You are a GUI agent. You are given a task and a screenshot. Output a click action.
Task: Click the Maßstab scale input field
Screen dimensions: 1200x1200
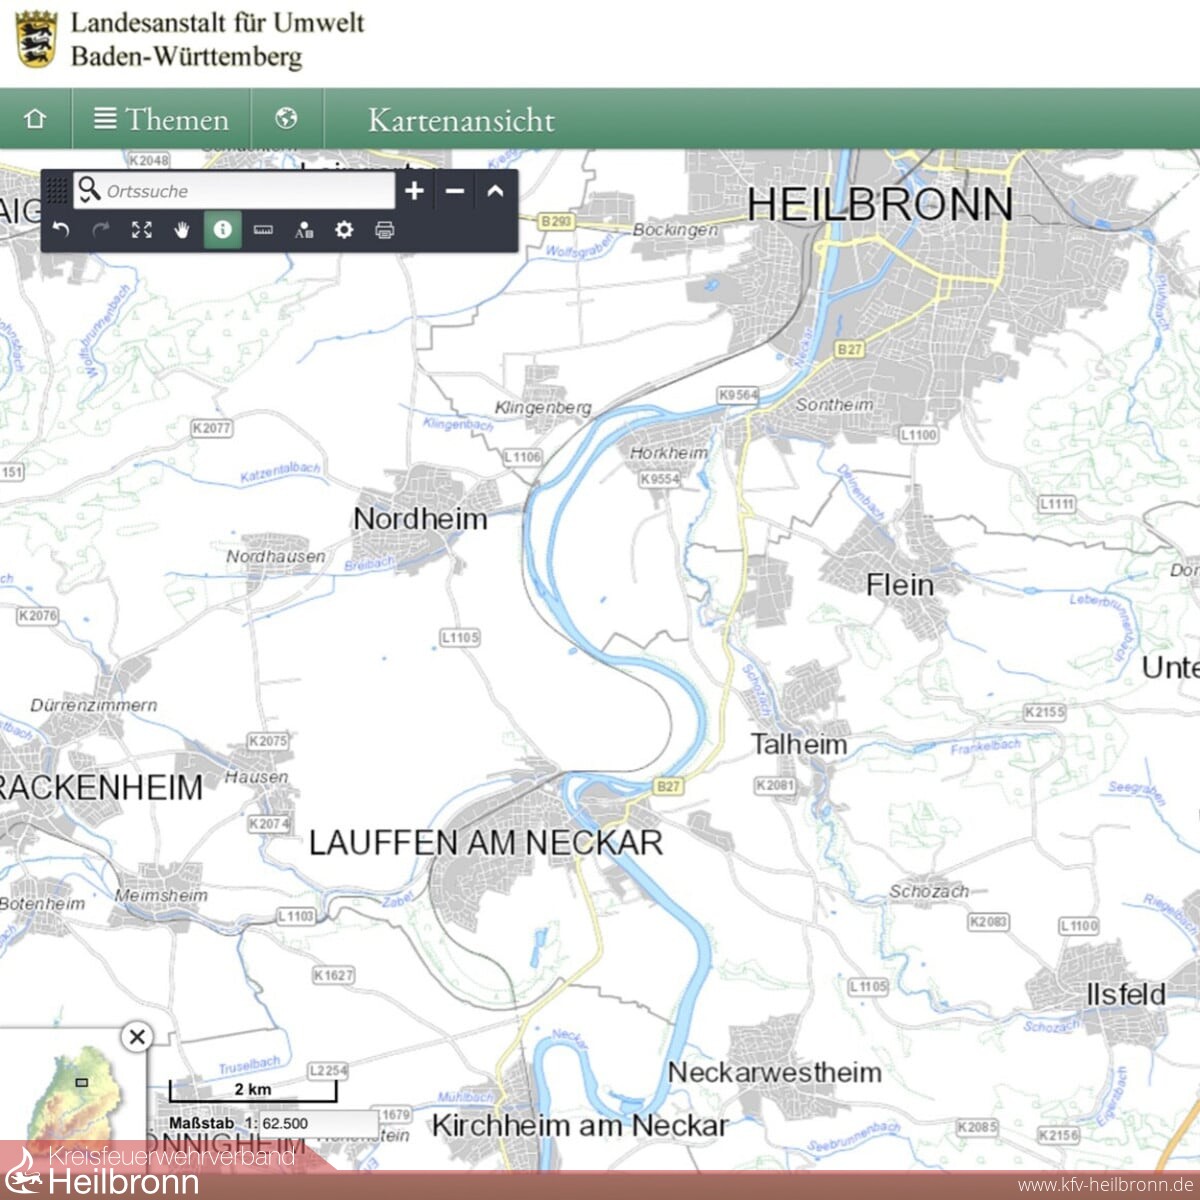click(317, 1123)
